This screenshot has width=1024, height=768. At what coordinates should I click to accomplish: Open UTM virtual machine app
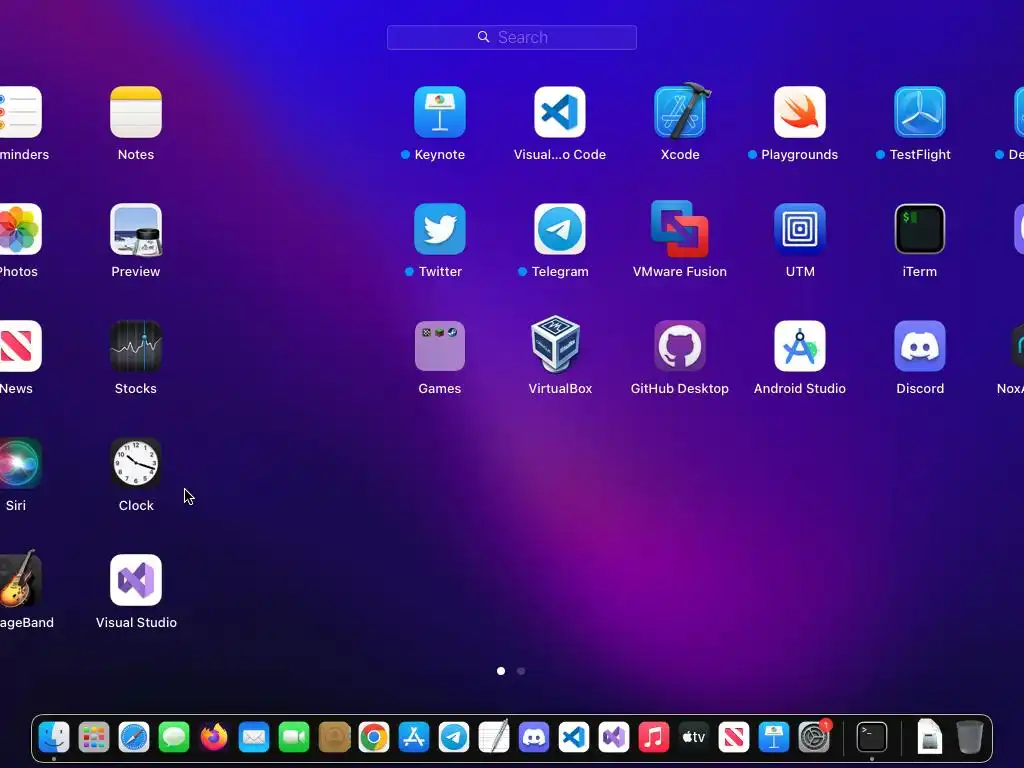coord(800,229)
